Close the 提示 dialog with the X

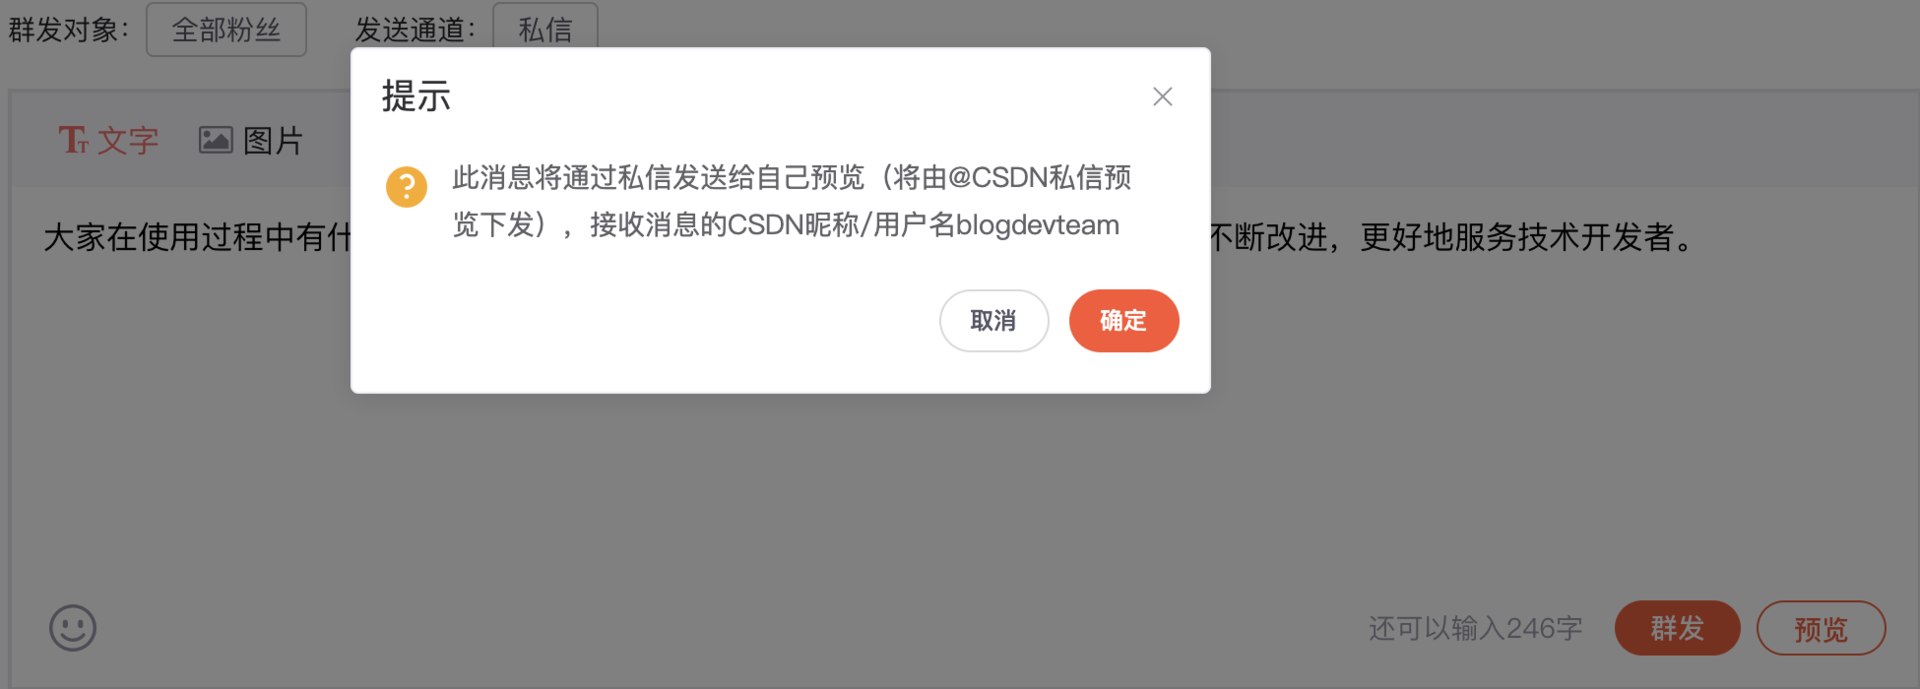[1162, 96]
